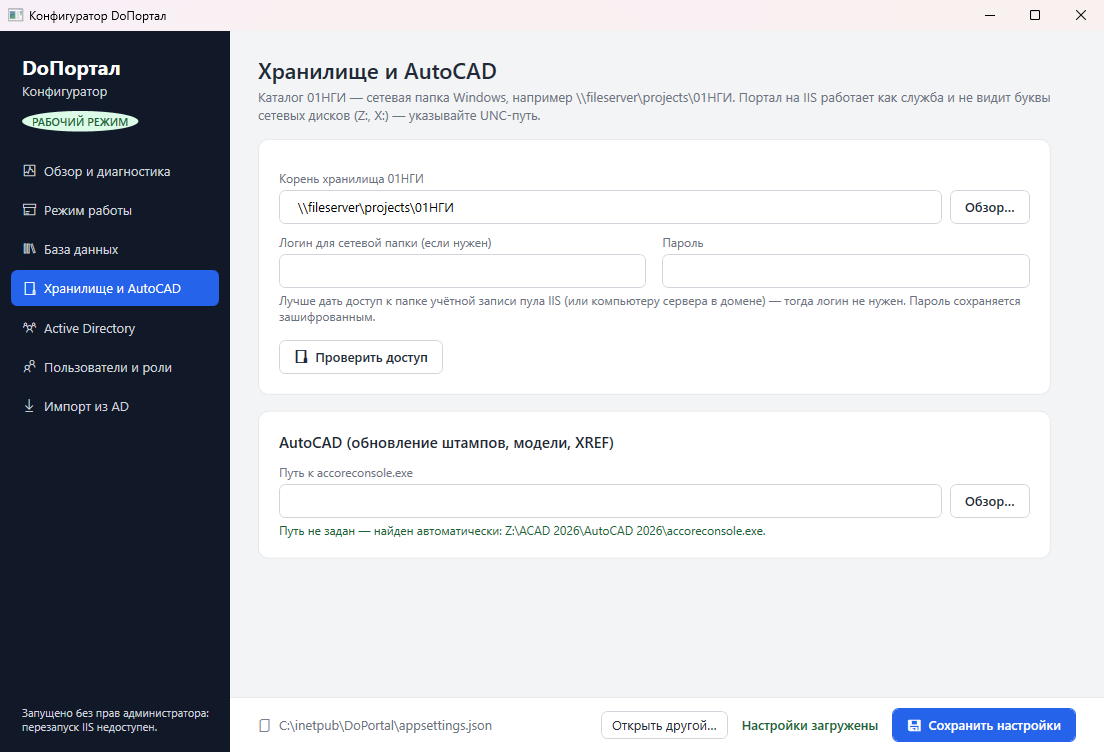Screen dimensions: 1104x752
Task: Open the Импорт из AD section
Action: pos(115,406)
